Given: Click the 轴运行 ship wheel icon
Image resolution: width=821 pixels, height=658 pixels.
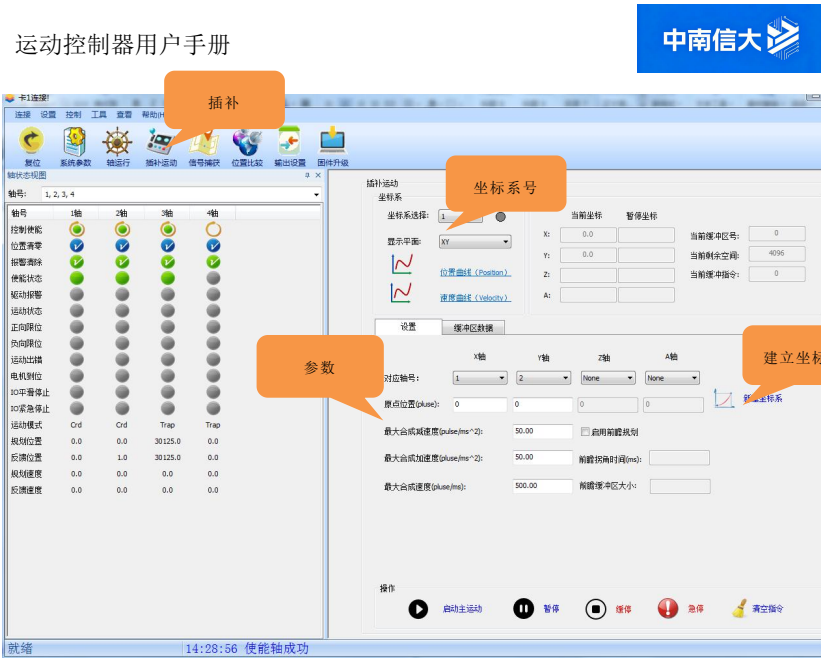Looking at the screenshot, I should click(118, 141).
